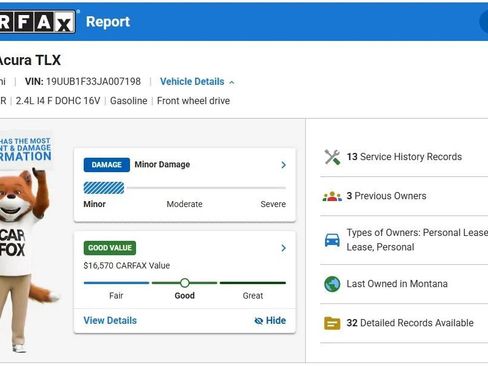Click the Moderate damage scale label
The image size is (488, 366).
click(x=185, y=204)
